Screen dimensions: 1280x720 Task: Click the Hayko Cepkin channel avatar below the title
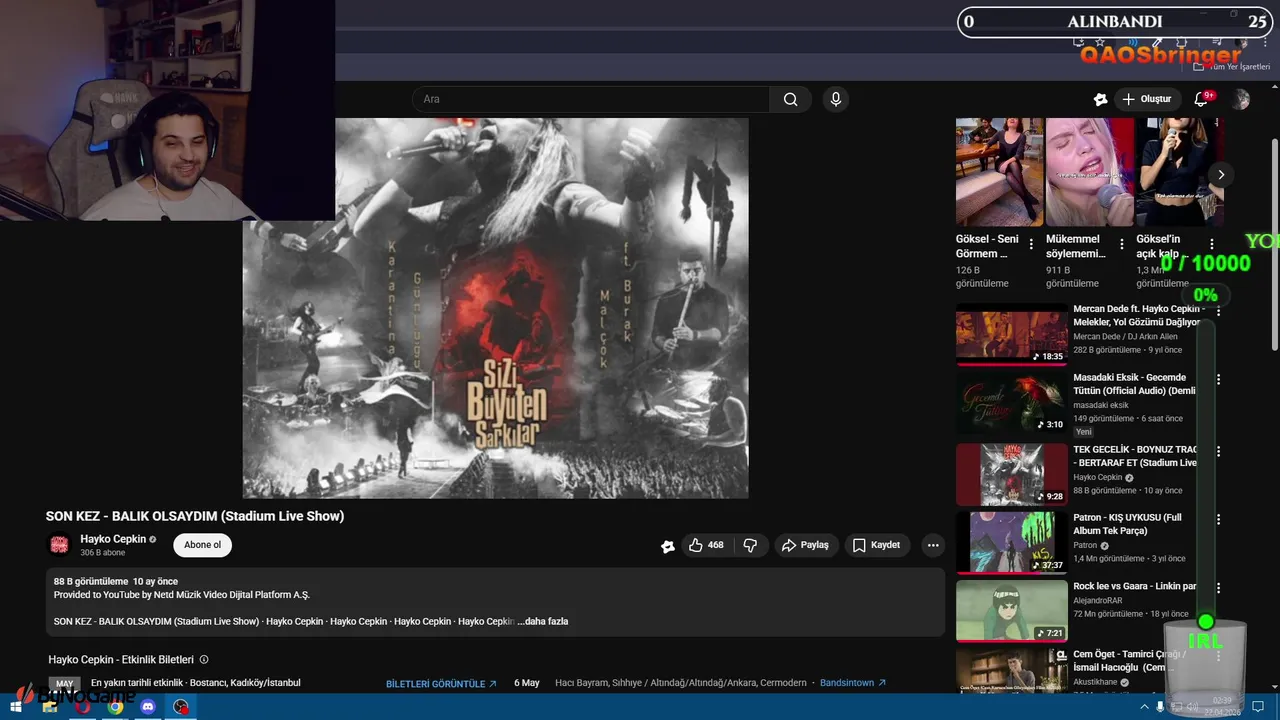[59, 545]
